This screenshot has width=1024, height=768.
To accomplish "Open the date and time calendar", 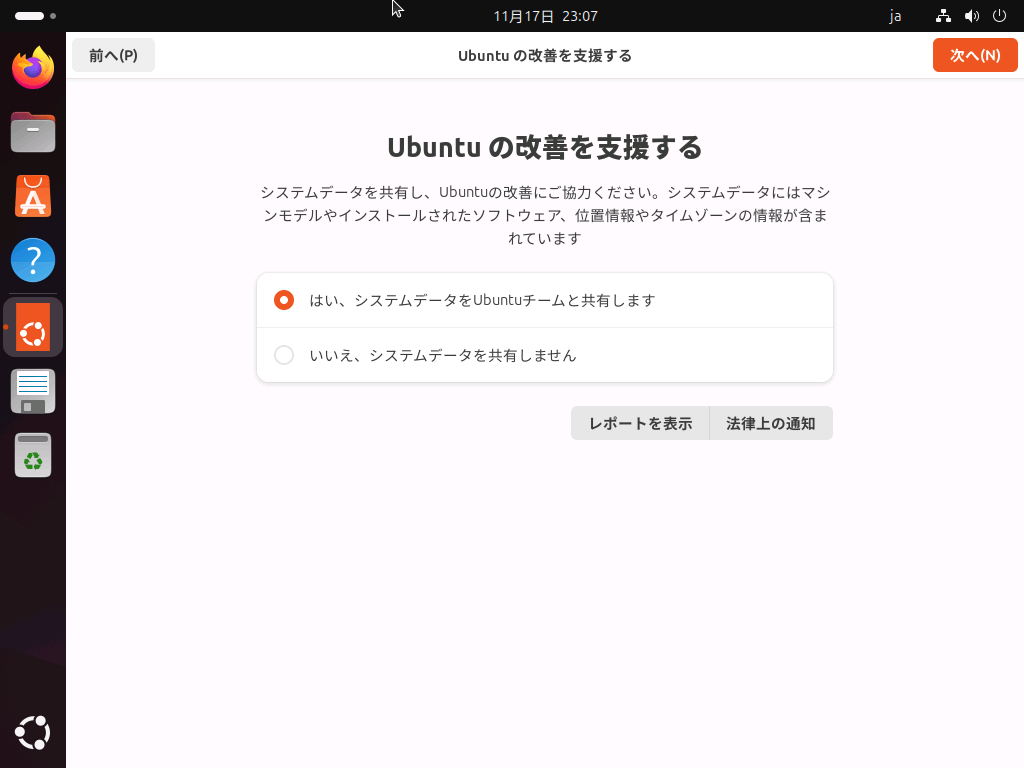I will [x=545, y=16].
